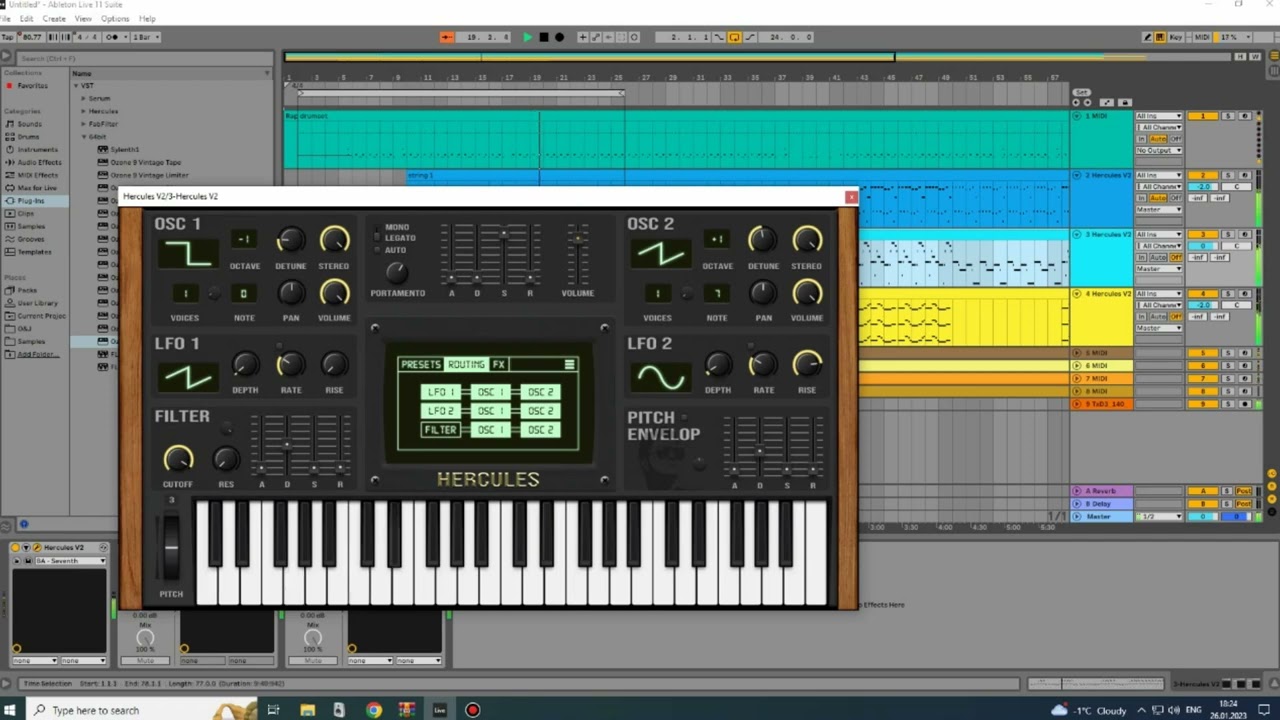Viewport: 1280px width, 720px height.
Task: Click the Arrangement Record button
Action: click(x=559, y=37)
